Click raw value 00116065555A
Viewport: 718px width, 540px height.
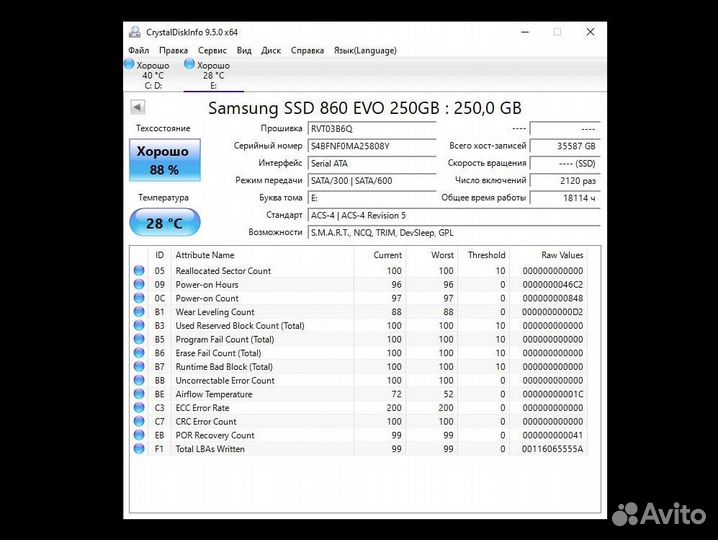point(553,449)
